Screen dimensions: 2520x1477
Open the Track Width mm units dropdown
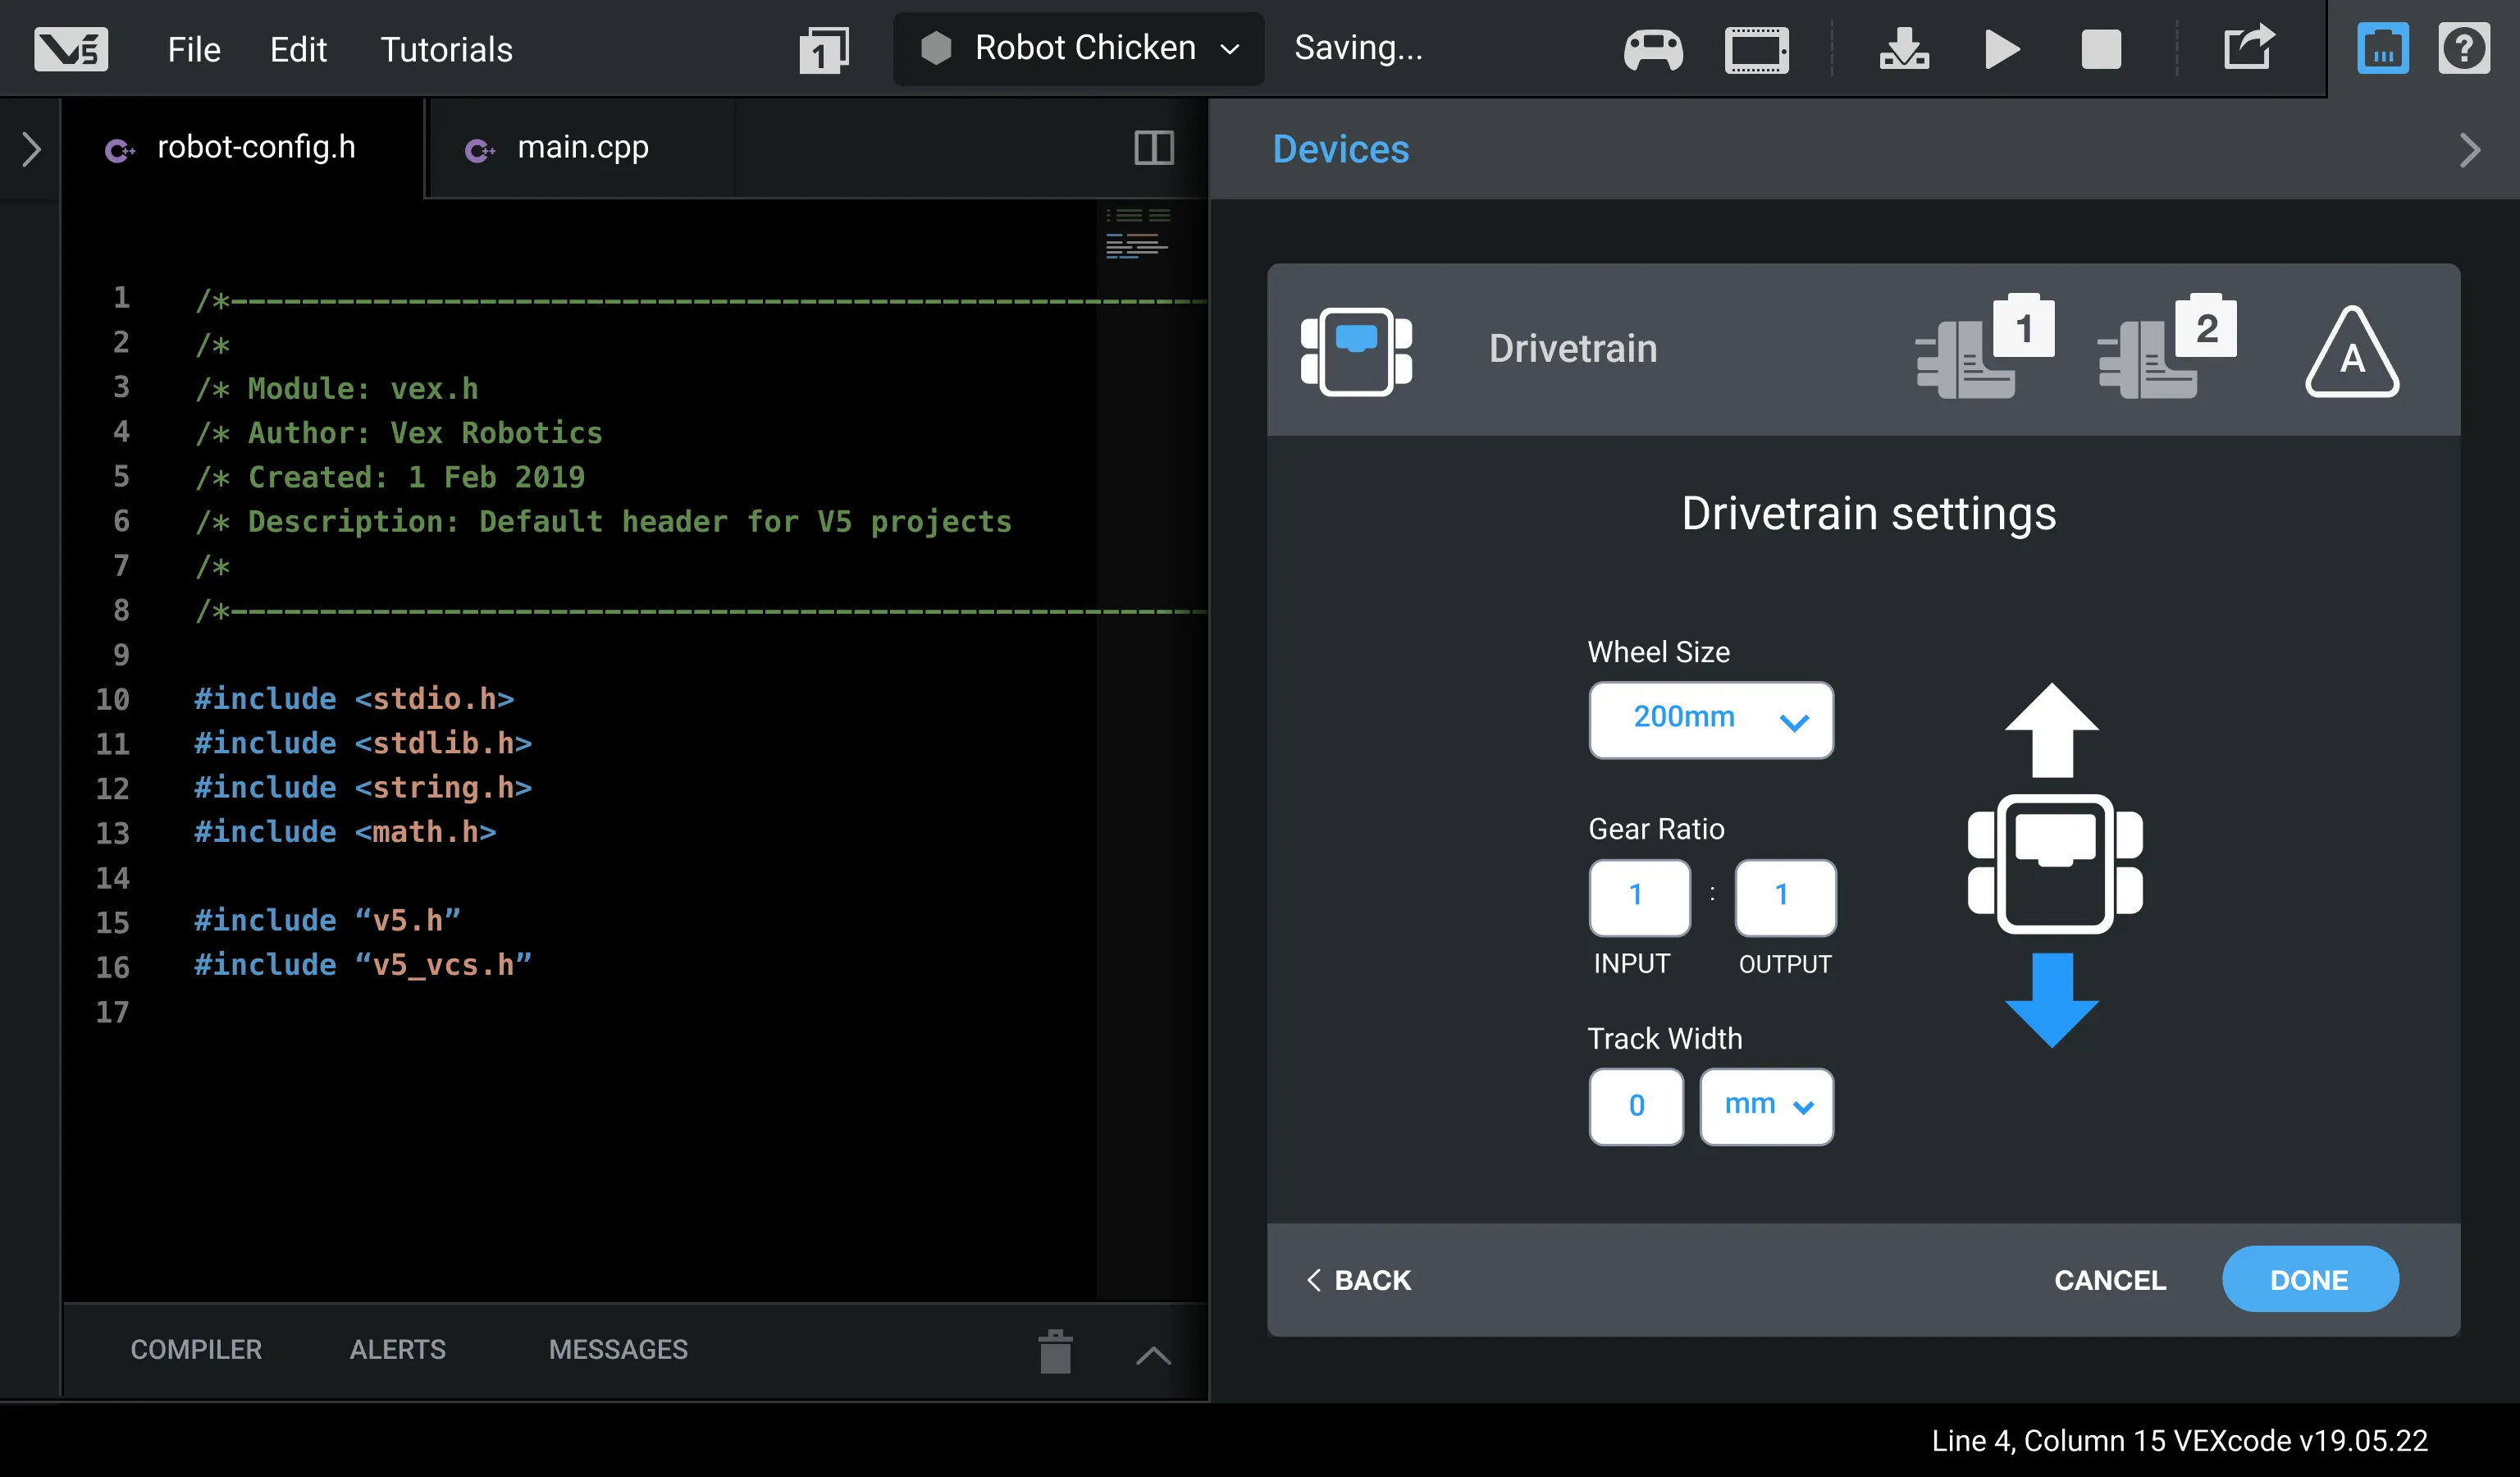(x=1766, y=1106)
